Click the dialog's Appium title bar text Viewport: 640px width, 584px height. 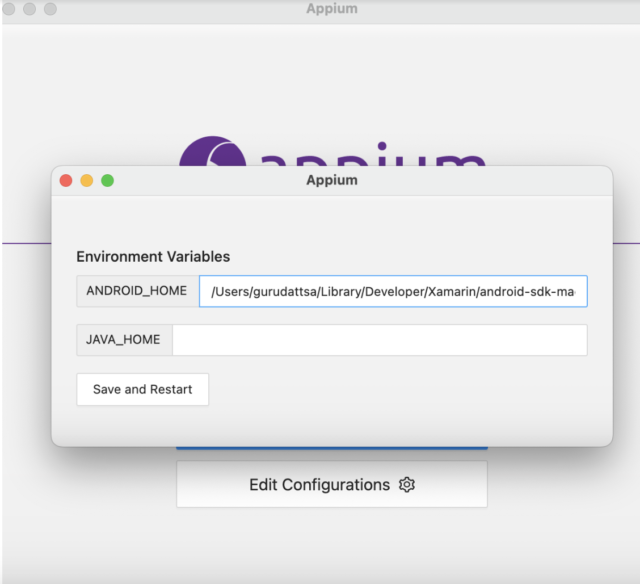click(331, 181)
